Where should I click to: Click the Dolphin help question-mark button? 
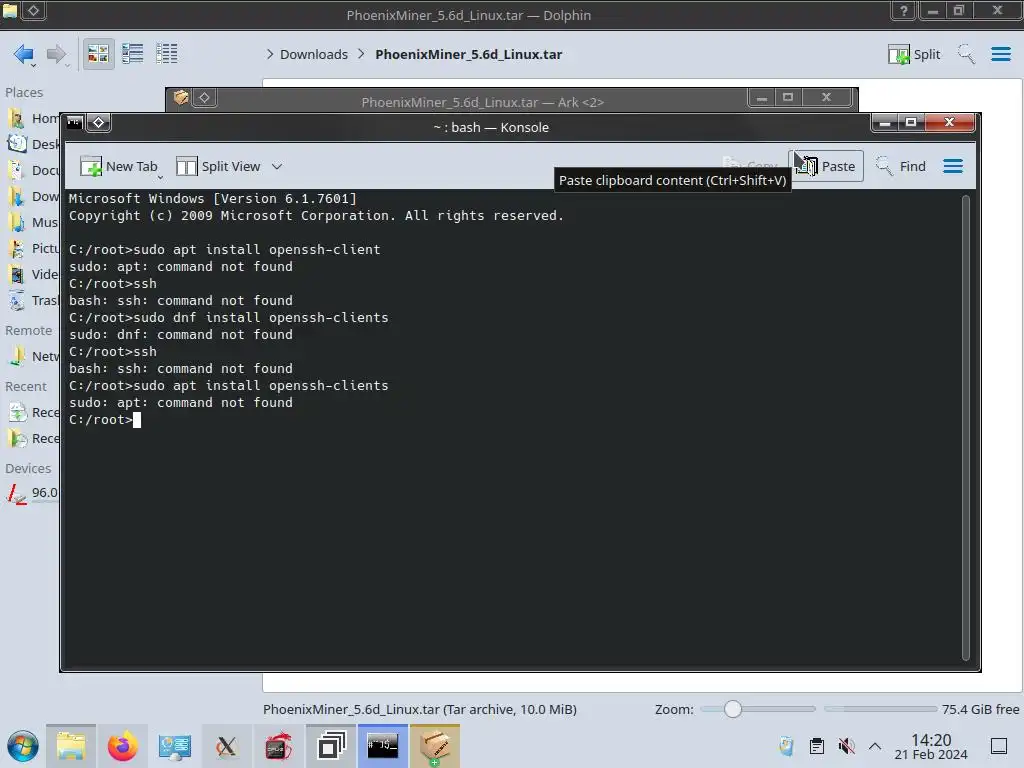(x=903, y=10)
